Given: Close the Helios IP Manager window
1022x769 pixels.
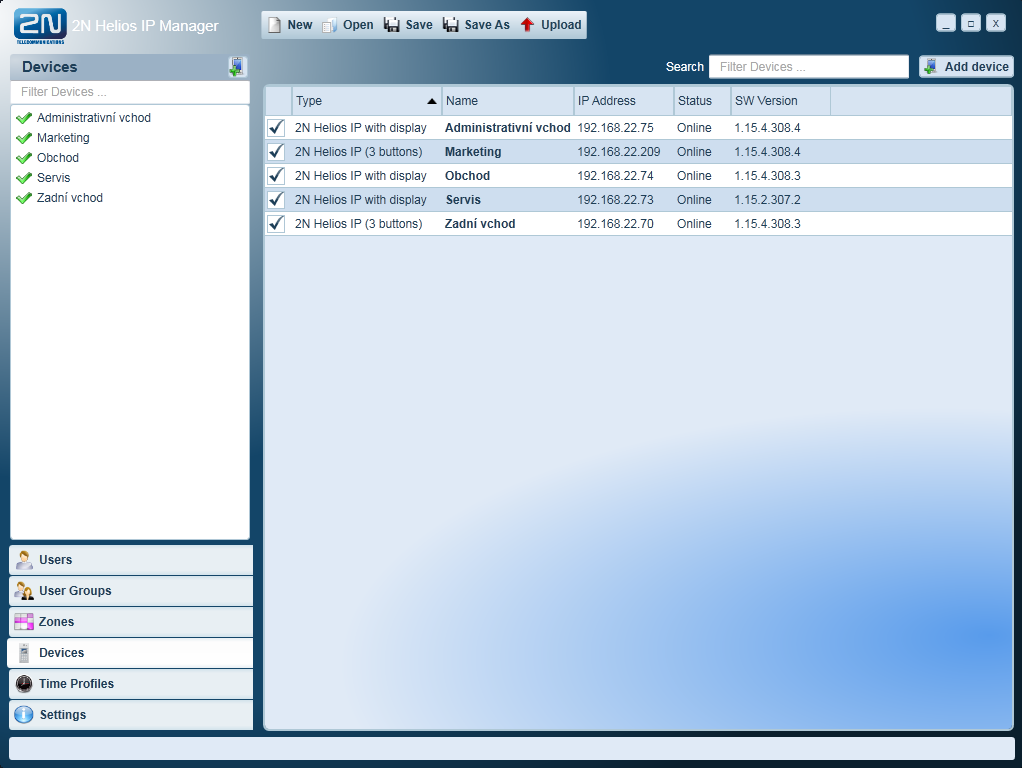Looking at the screenshot, I should click(995, 23).
